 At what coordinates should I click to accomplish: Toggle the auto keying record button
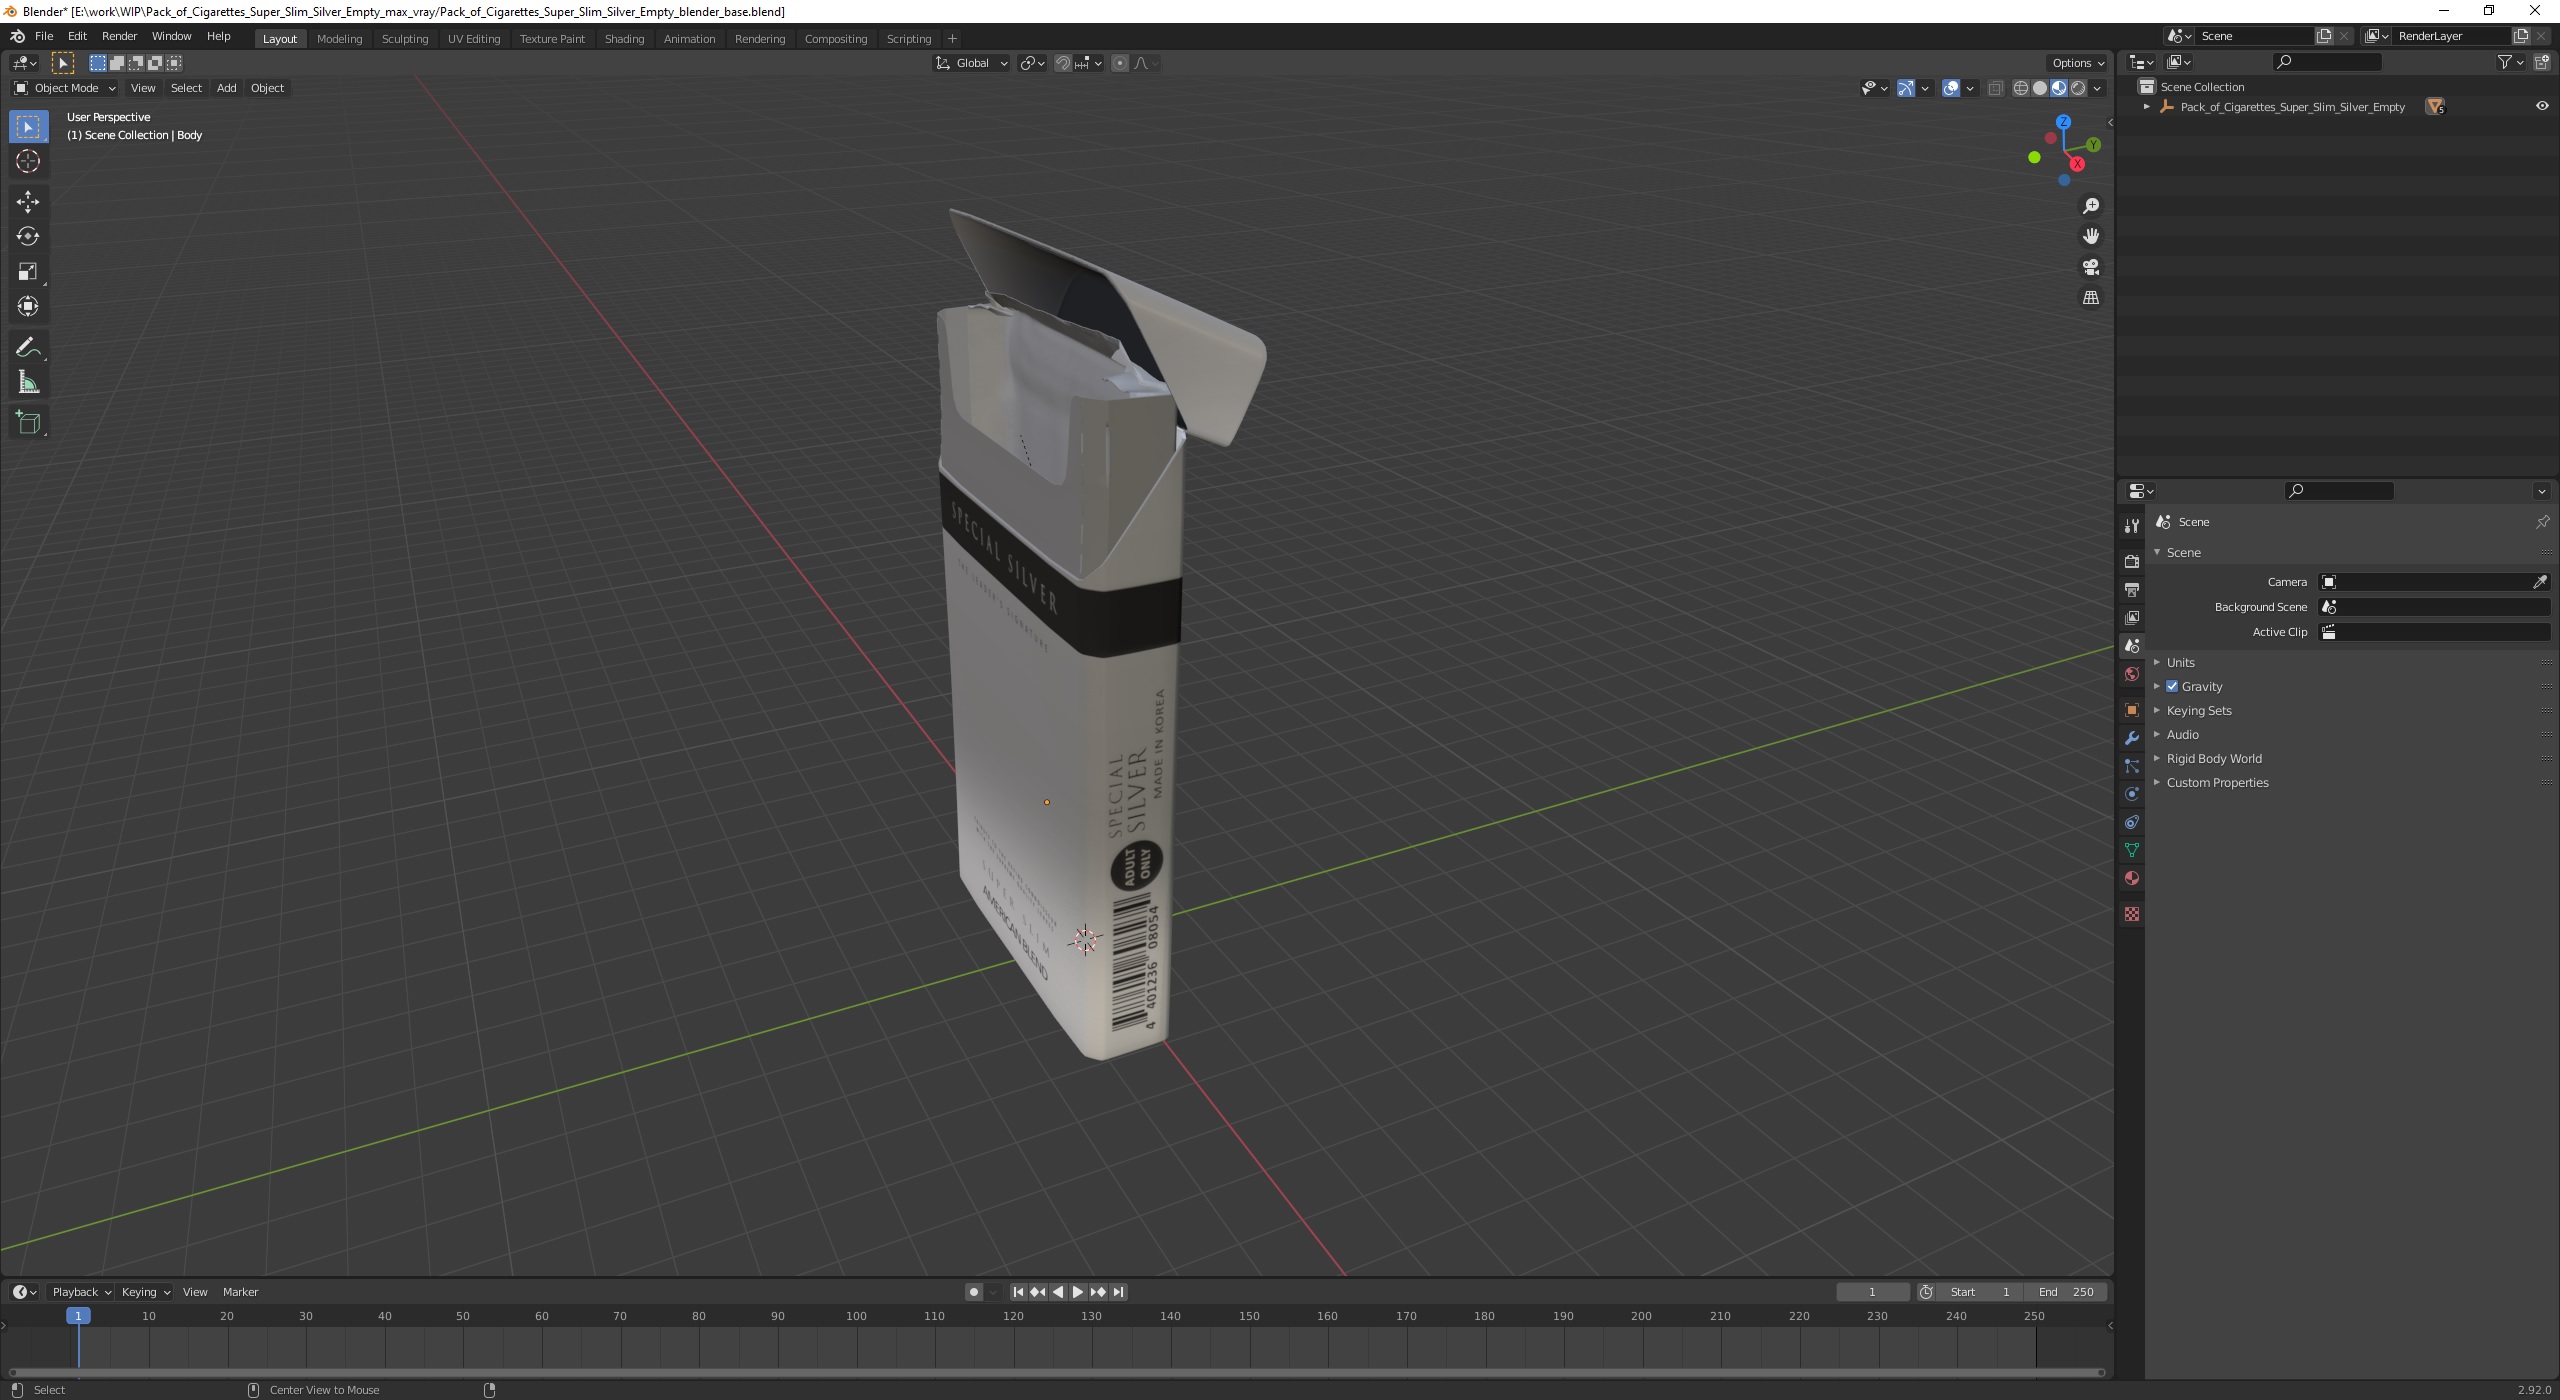point(973,1292)
